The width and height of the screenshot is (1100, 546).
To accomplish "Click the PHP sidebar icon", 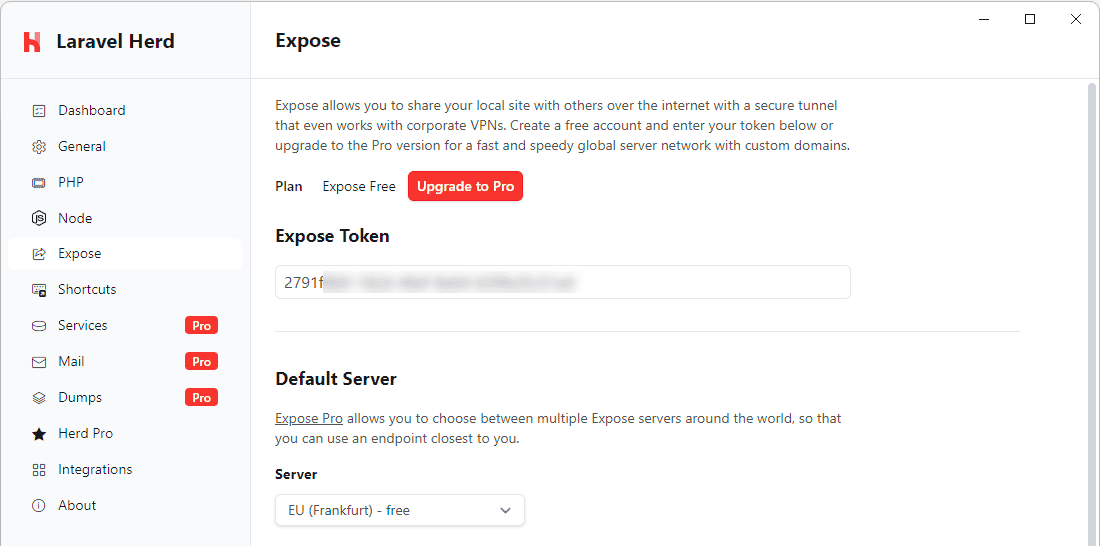I will [39, 182].
